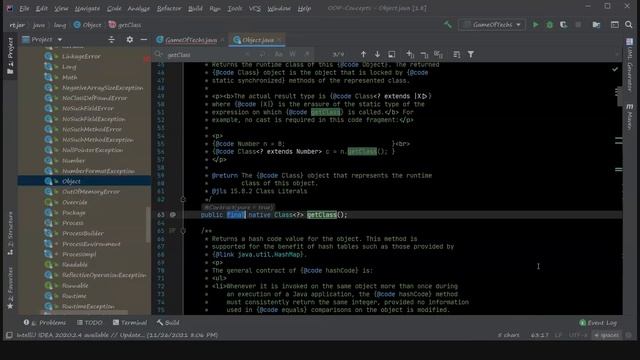This screenshot has width=640, height=360.
Task: Click gutter icon on line 63
Action: click(173, 215)
